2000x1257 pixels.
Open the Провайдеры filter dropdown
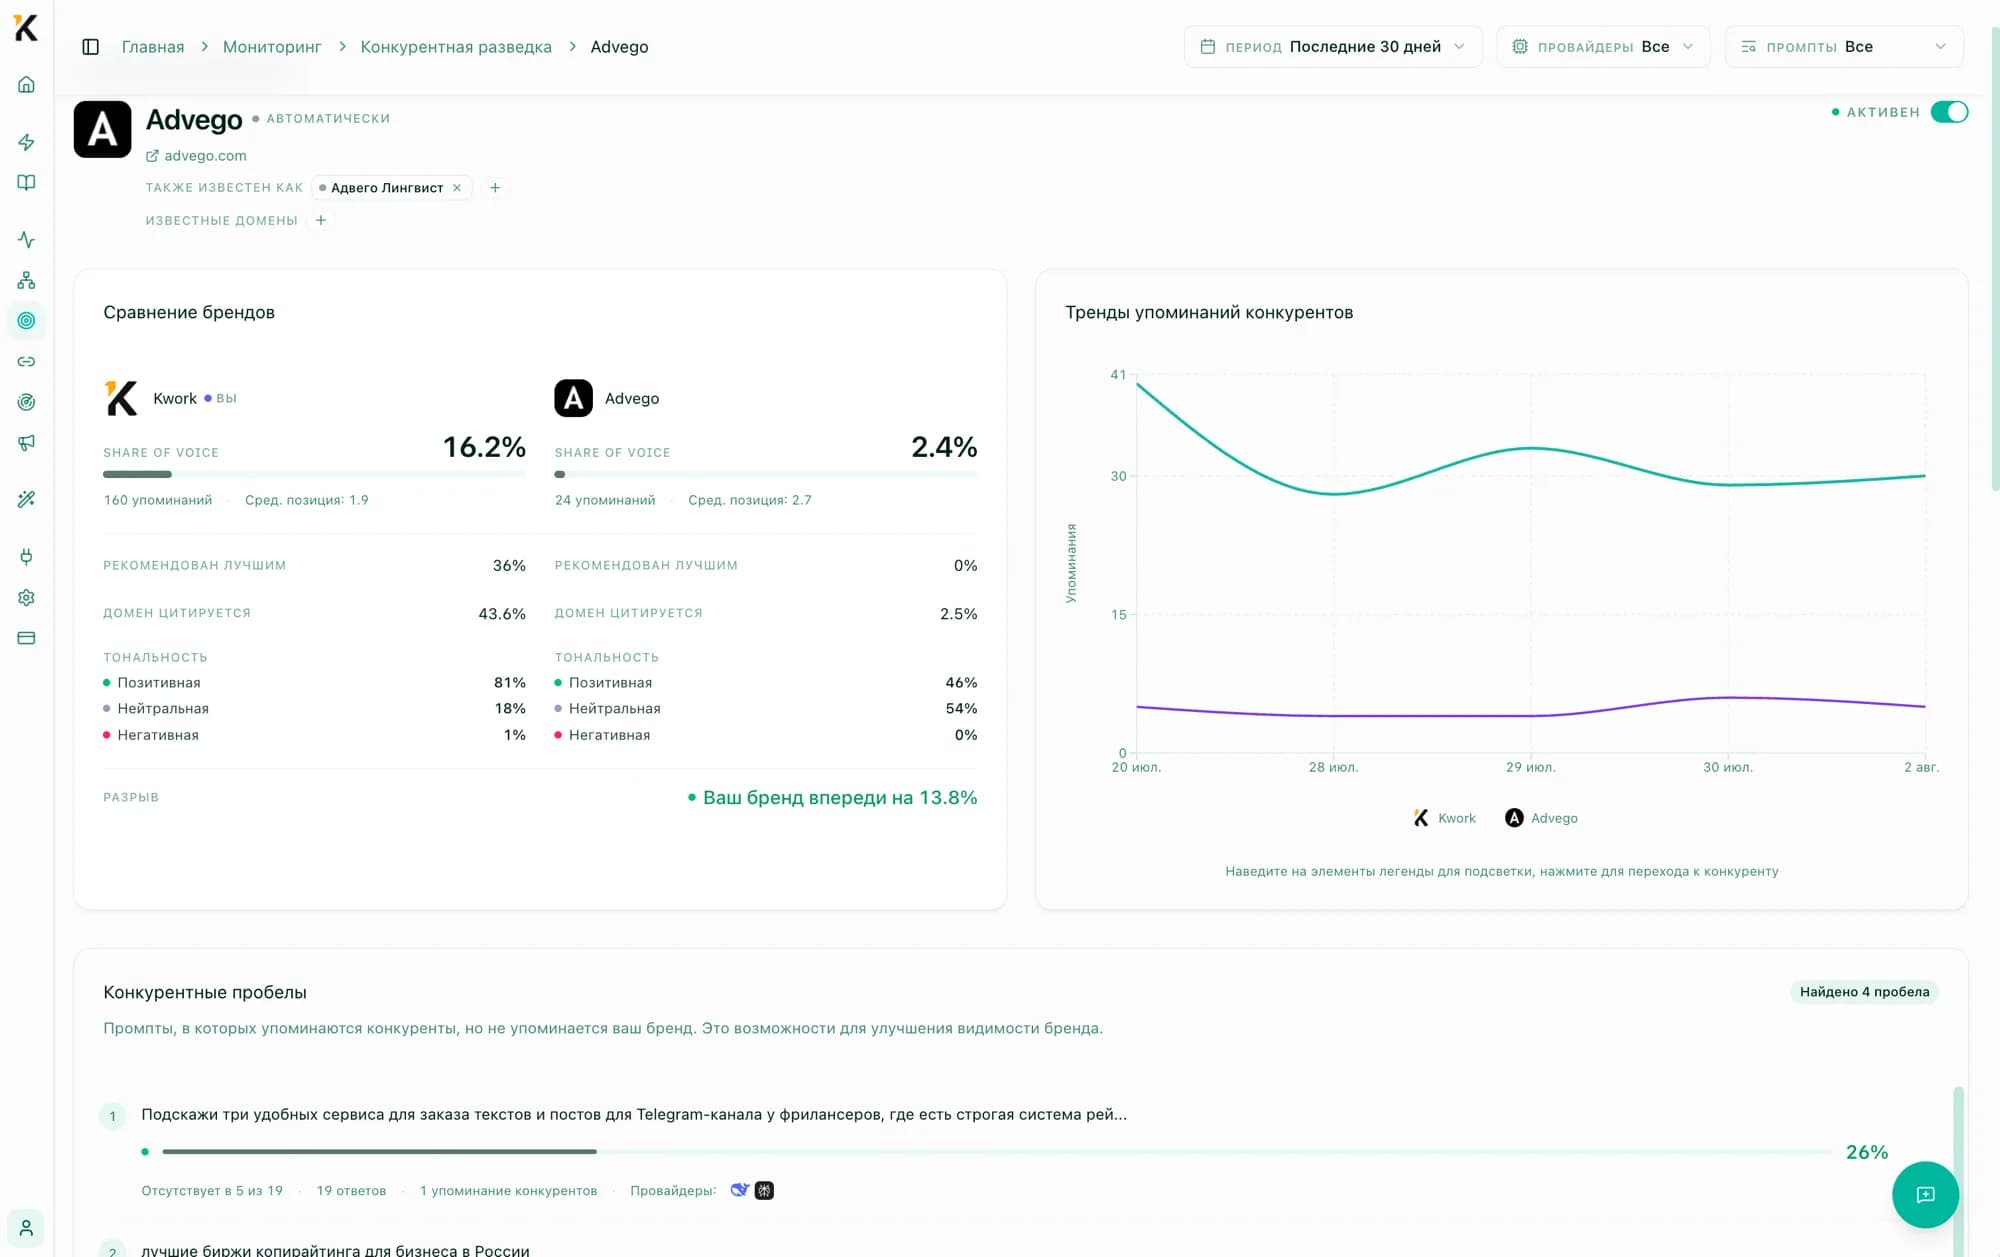1603,47
